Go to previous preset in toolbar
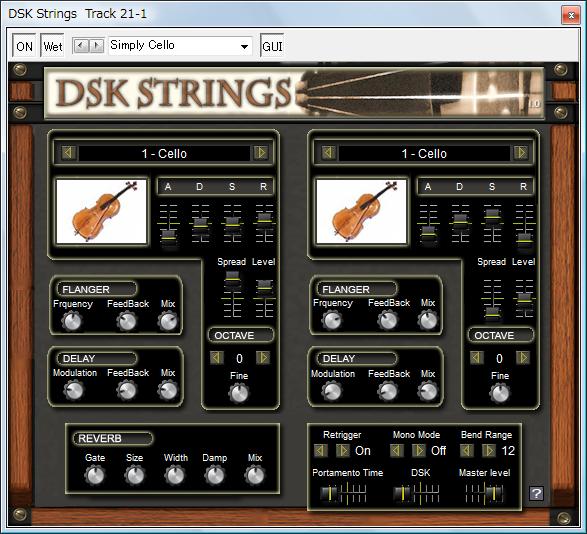Screen dimensions: 587x534 [x=81, y=46]
